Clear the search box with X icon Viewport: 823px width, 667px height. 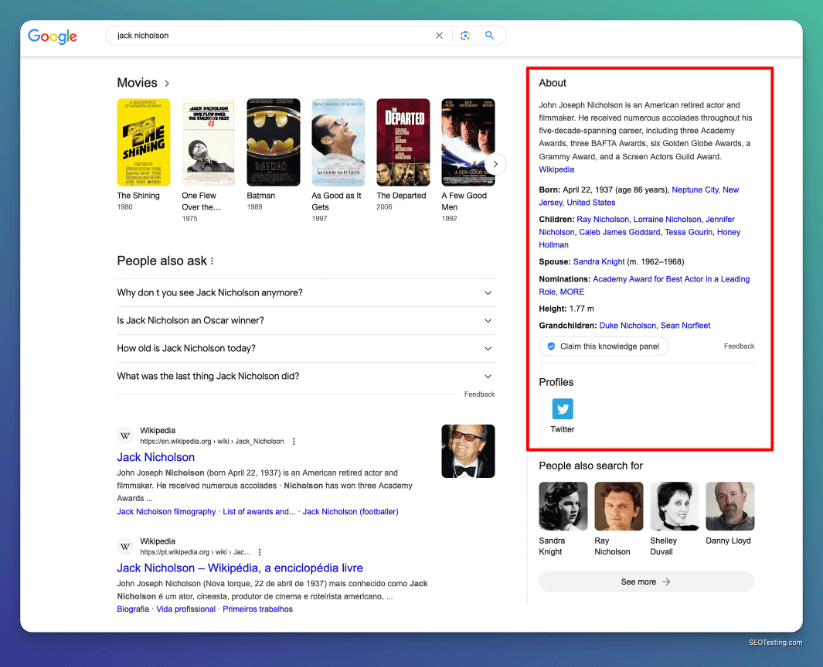point(439,35)
